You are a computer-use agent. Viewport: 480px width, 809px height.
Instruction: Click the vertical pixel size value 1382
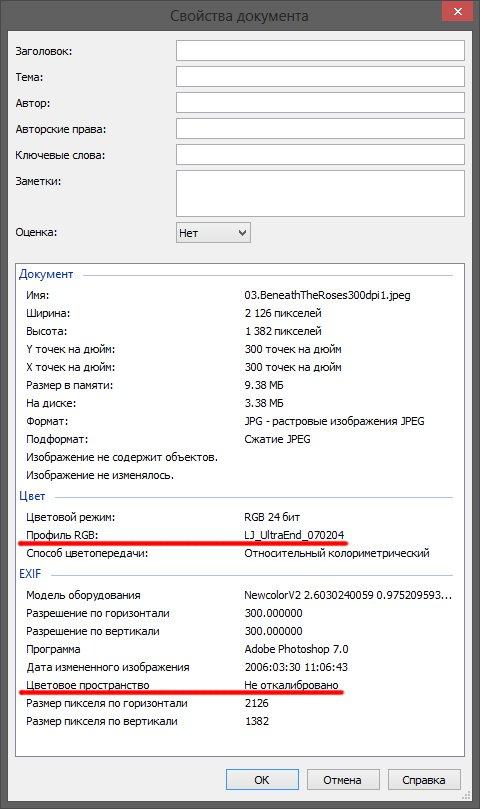tap(257, 721)
